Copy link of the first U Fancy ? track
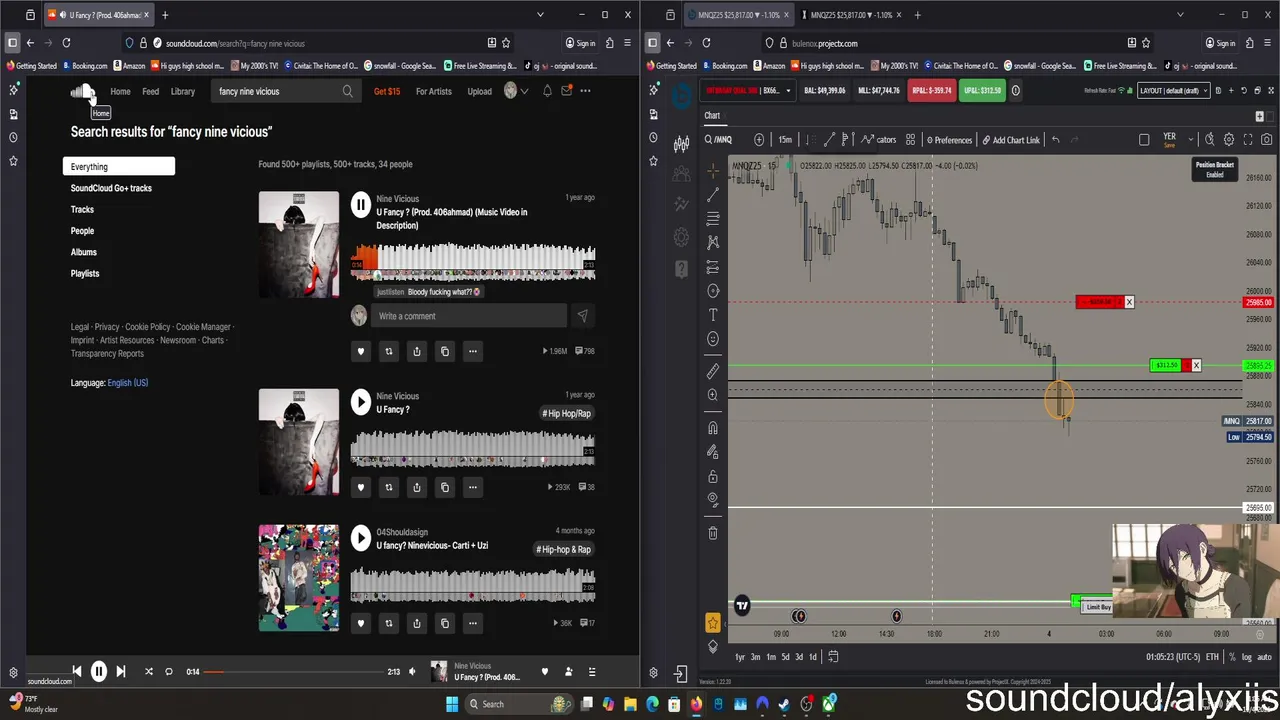 pyautogui.click(x=445, y=351)
